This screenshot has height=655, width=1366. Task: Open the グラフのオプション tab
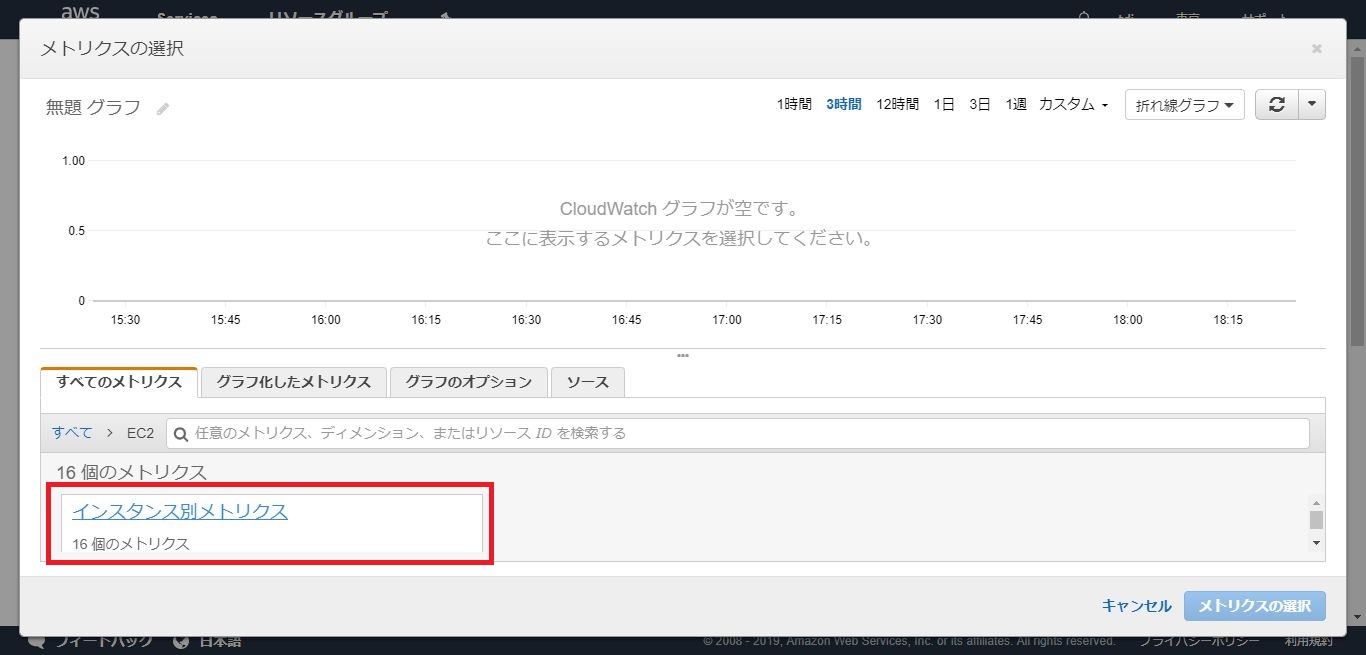(469, 382)
